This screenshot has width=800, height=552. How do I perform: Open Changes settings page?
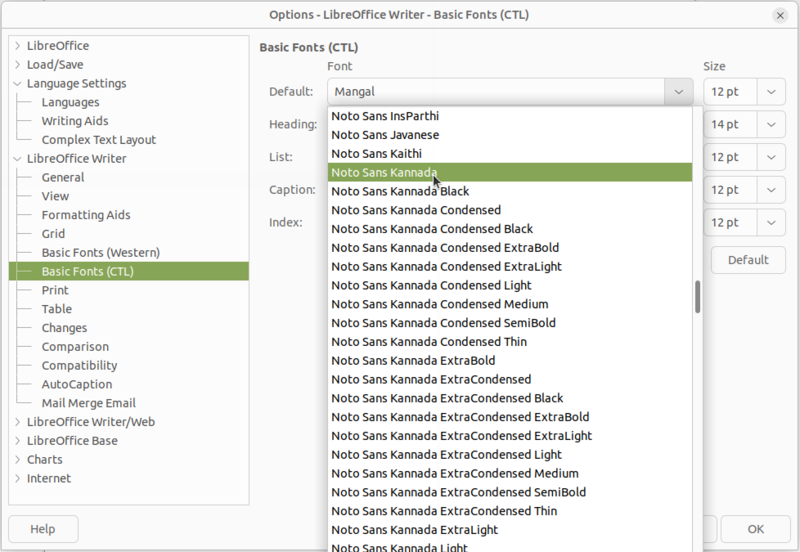click(64, 328)
